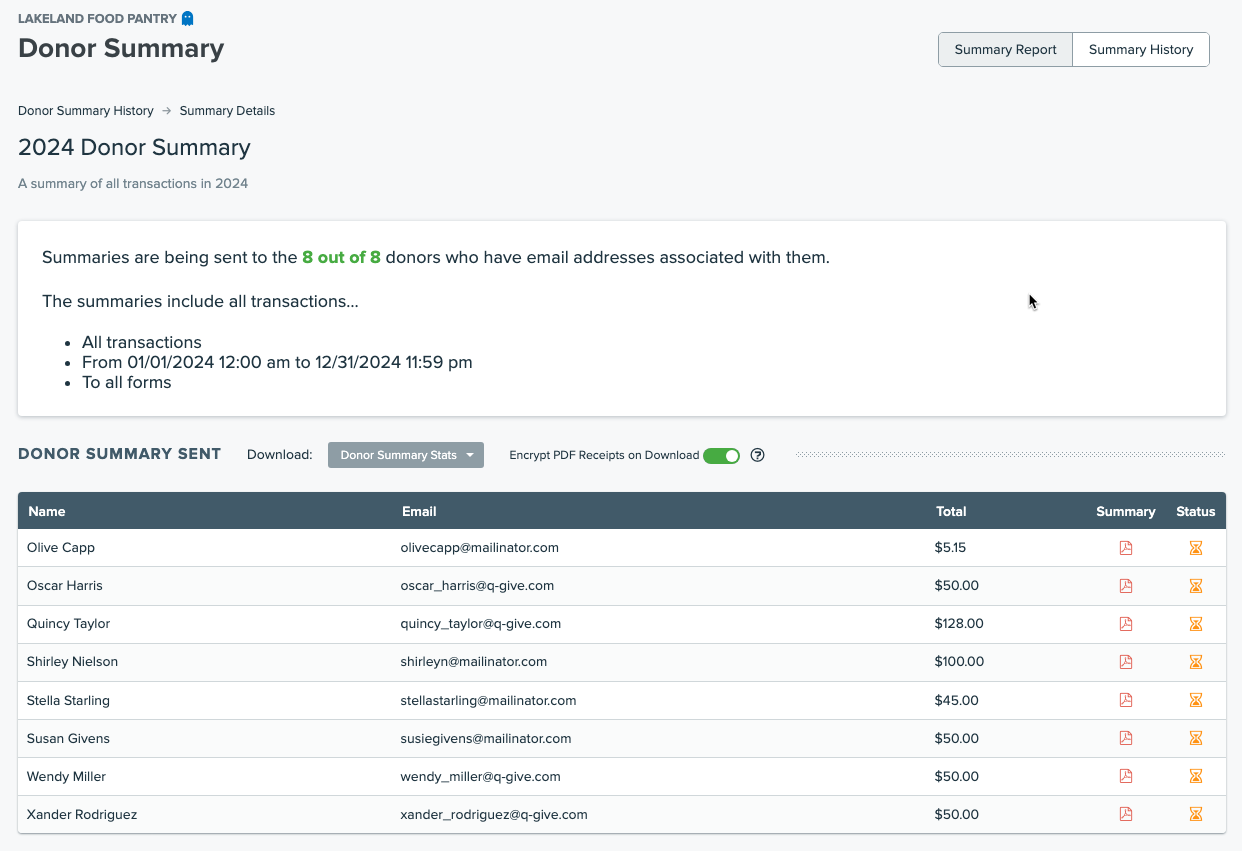Click the $45.00 total amount
The width and height of the screenshot is (1242, 851).
tap(956, 700)
